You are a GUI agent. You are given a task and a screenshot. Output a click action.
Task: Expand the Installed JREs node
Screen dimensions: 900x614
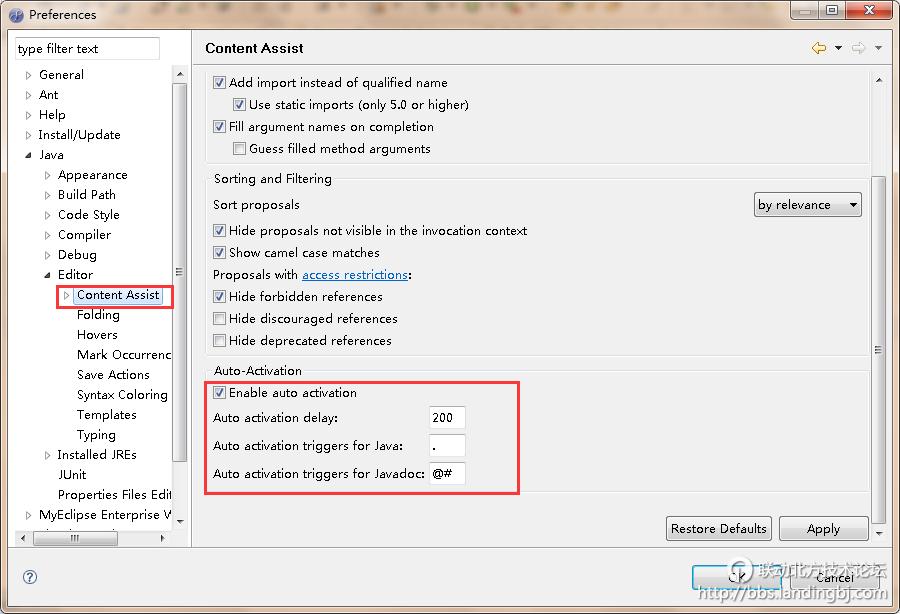47,455
